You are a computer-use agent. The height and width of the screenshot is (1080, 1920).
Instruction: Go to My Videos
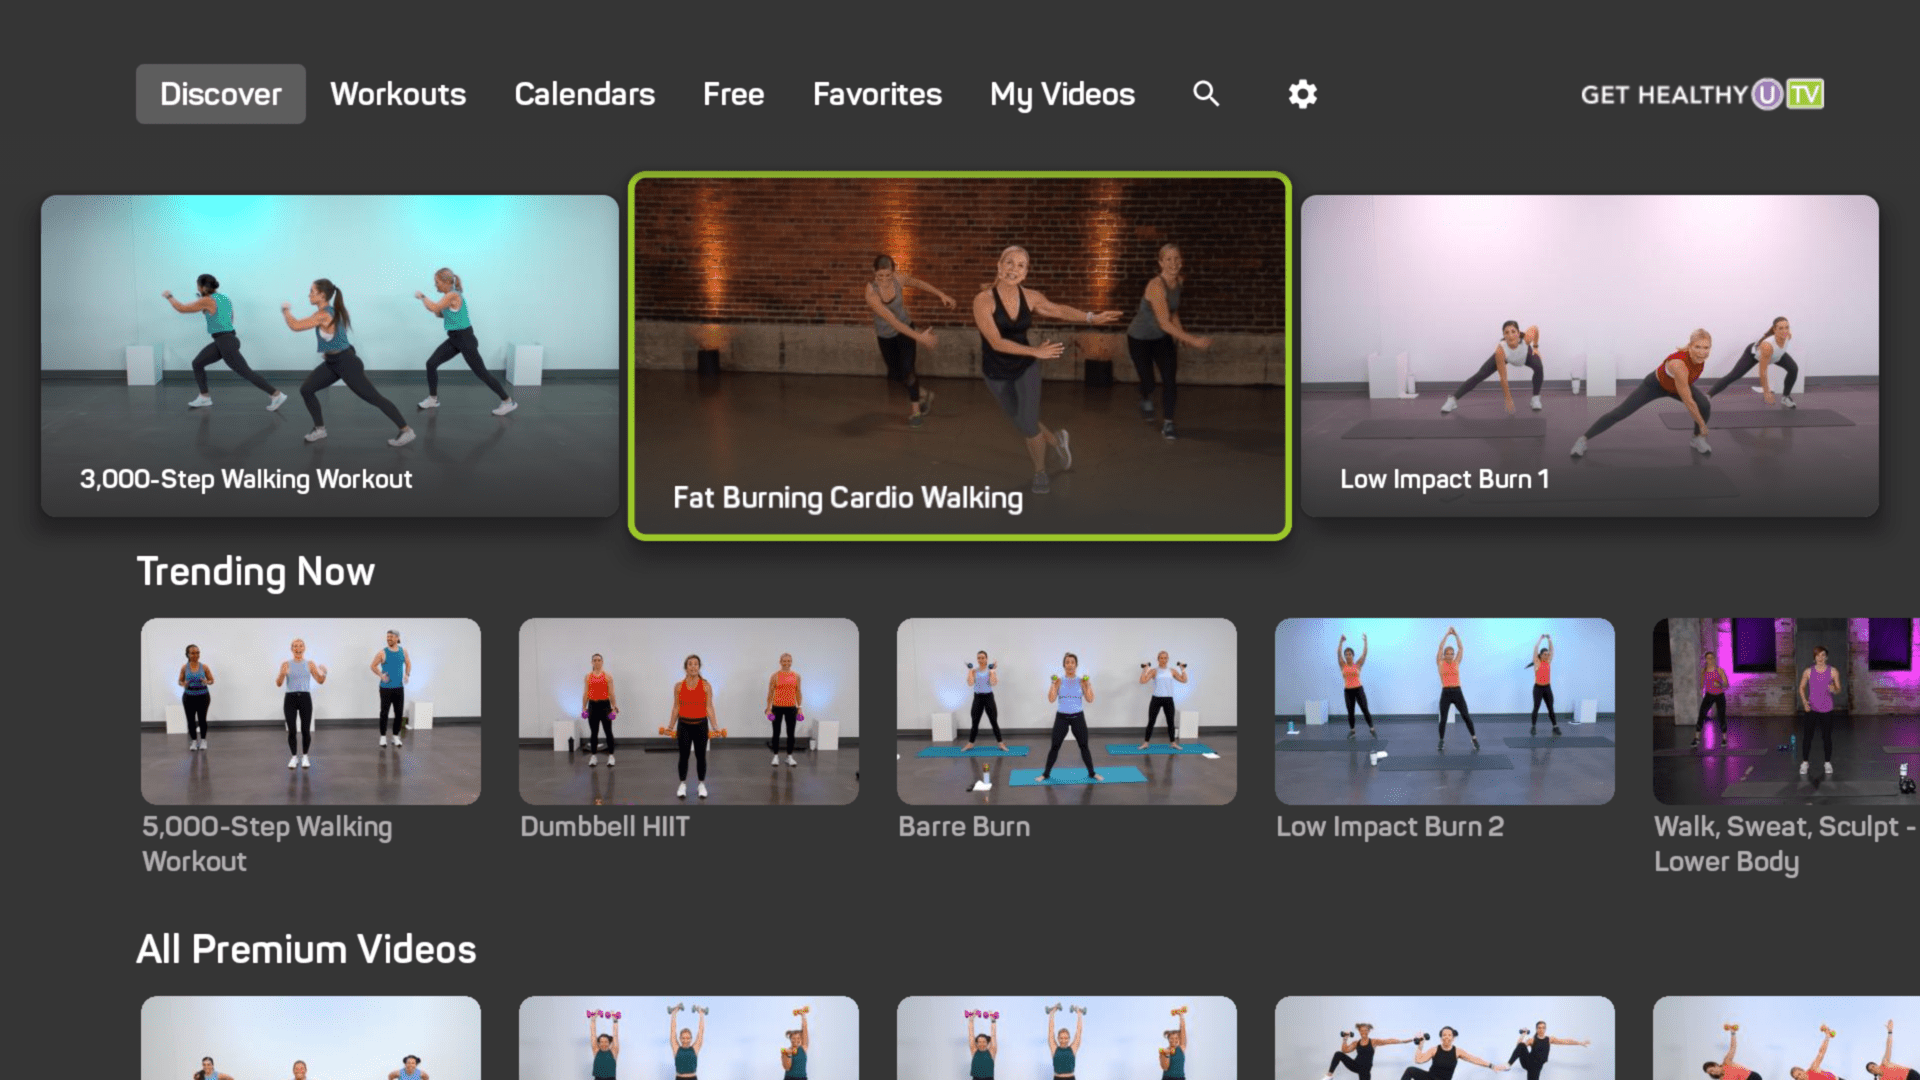tap(1061, 94)
